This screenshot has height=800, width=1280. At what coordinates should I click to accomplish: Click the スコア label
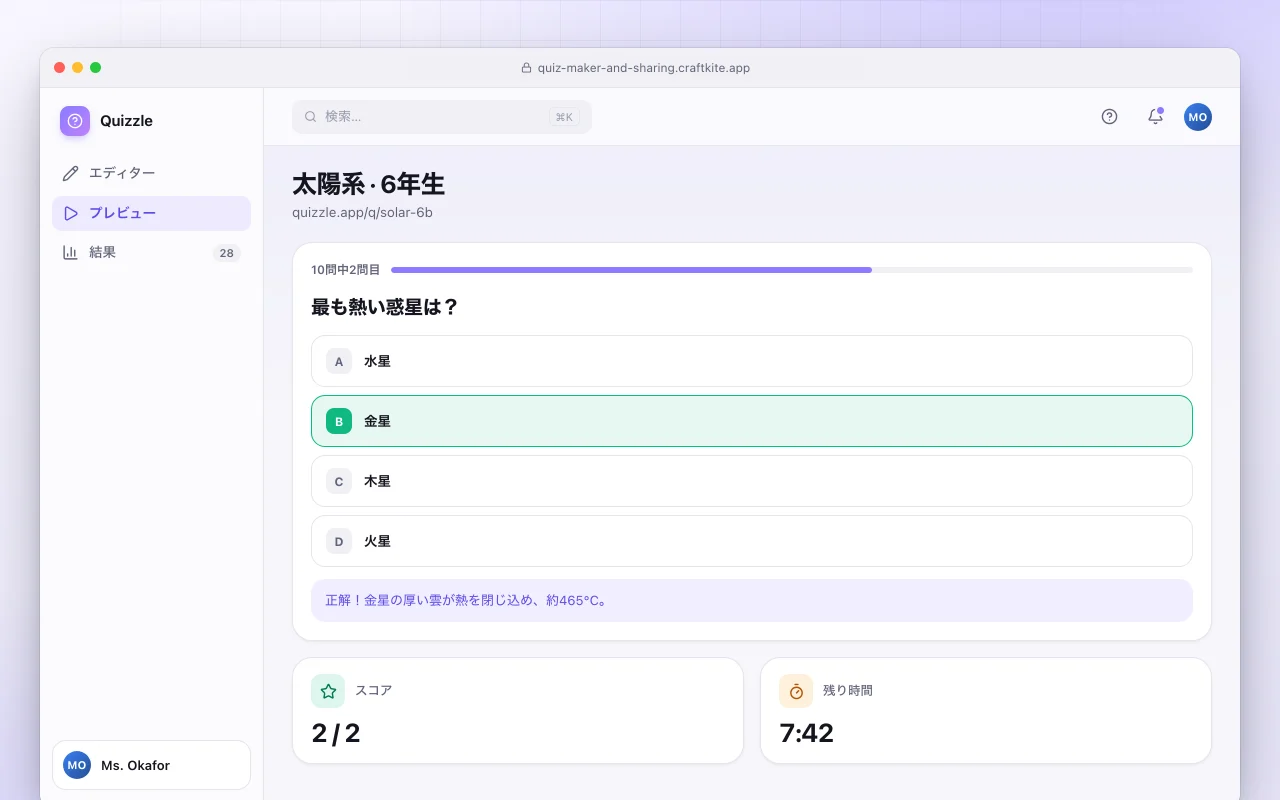[x=373, y=691]
